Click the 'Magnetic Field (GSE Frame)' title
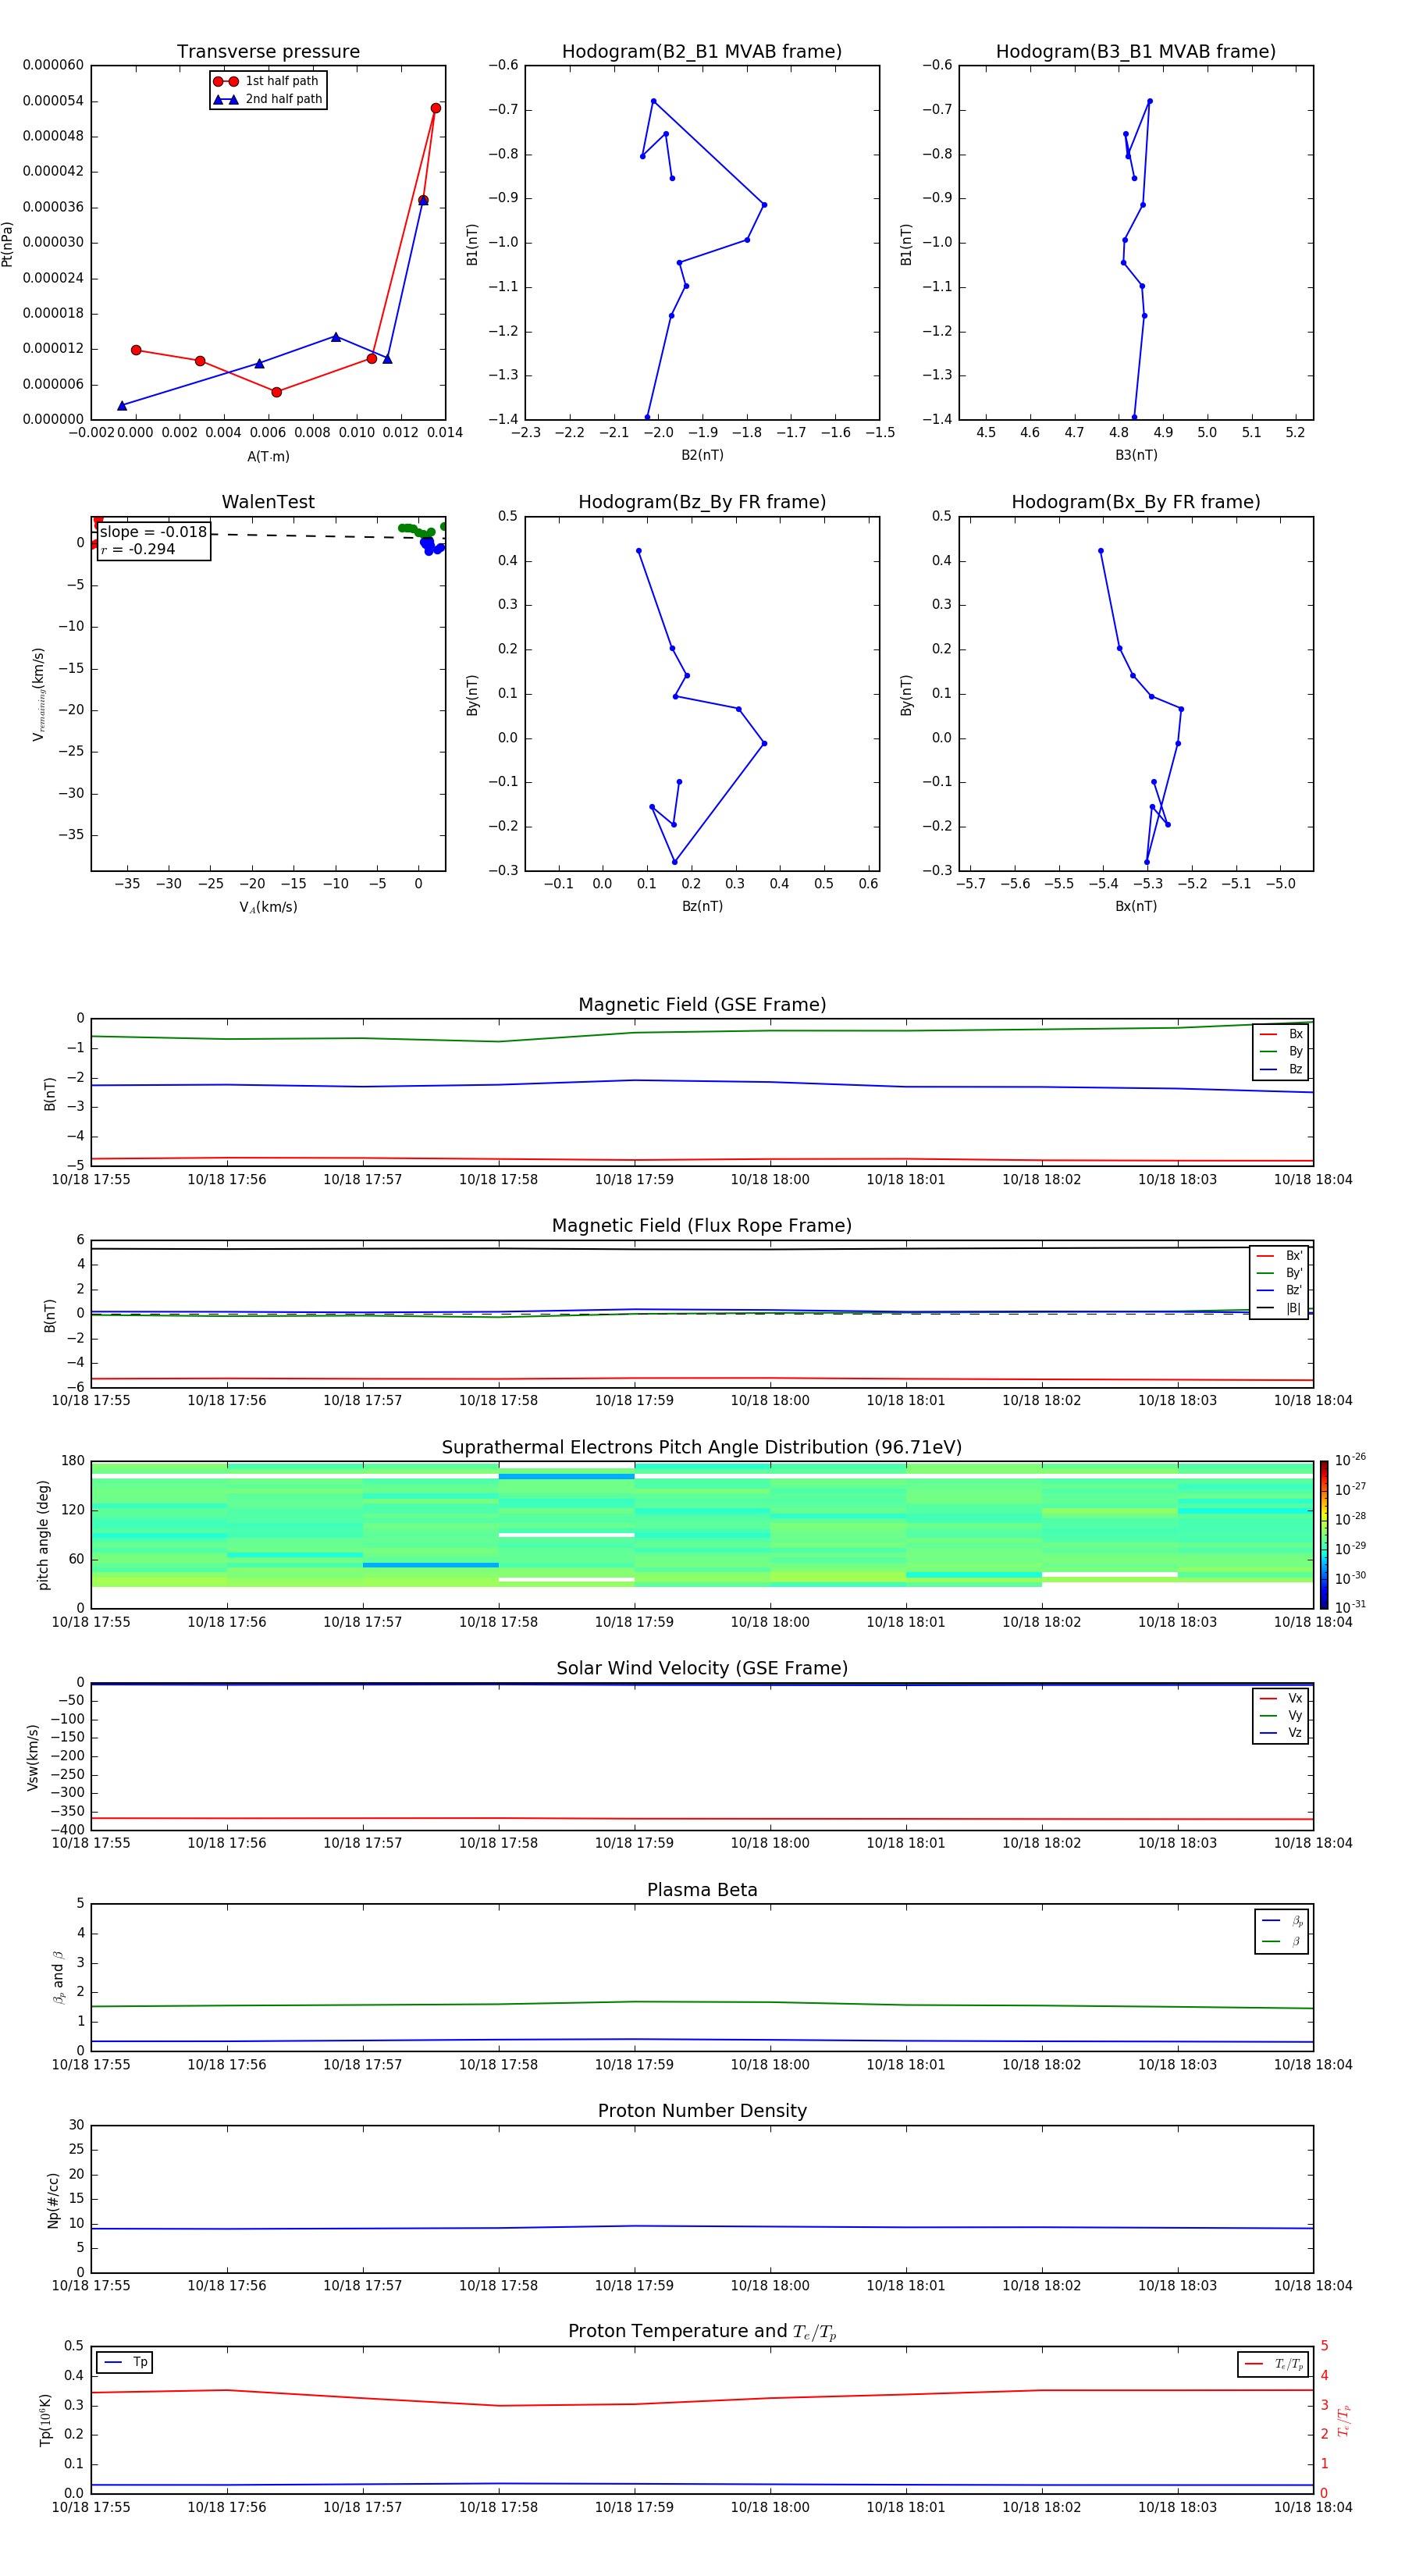Image resolution: width=1405 pixels, height=2576 pixels. tap(702, 1004)
